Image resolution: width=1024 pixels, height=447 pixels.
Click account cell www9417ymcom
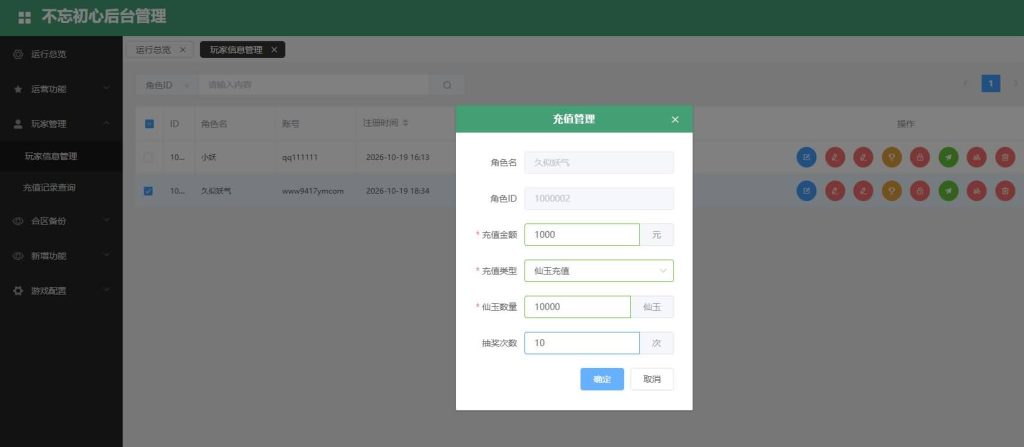coord(313,191)
